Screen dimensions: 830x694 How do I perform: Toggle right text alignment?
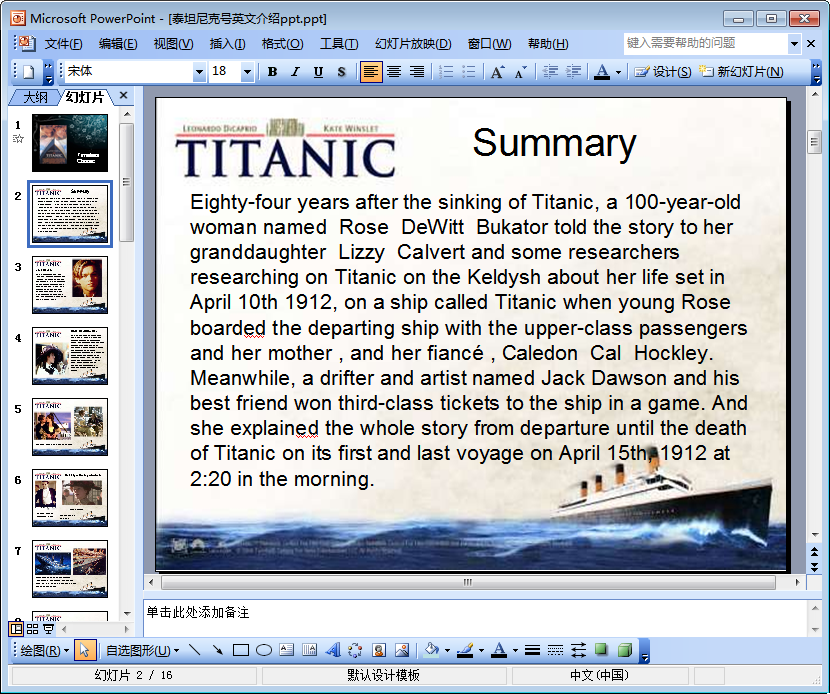(x=417, y=72)
